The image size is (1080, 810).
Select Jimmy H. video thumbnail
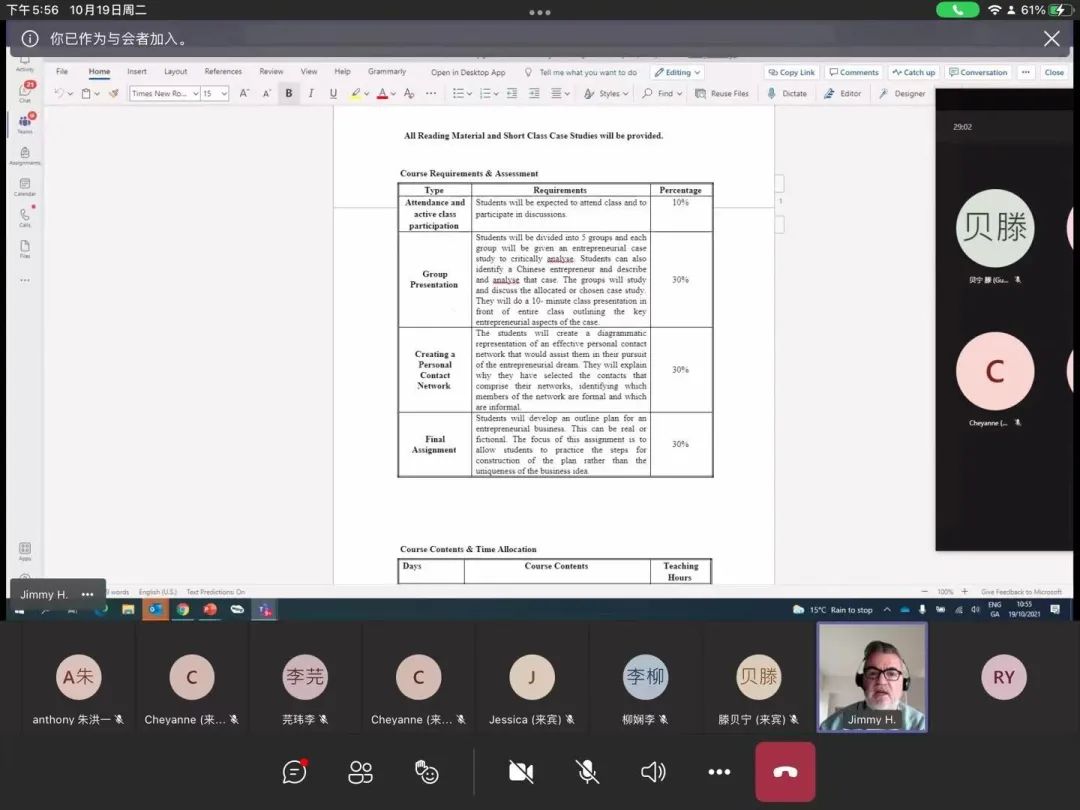872,677
